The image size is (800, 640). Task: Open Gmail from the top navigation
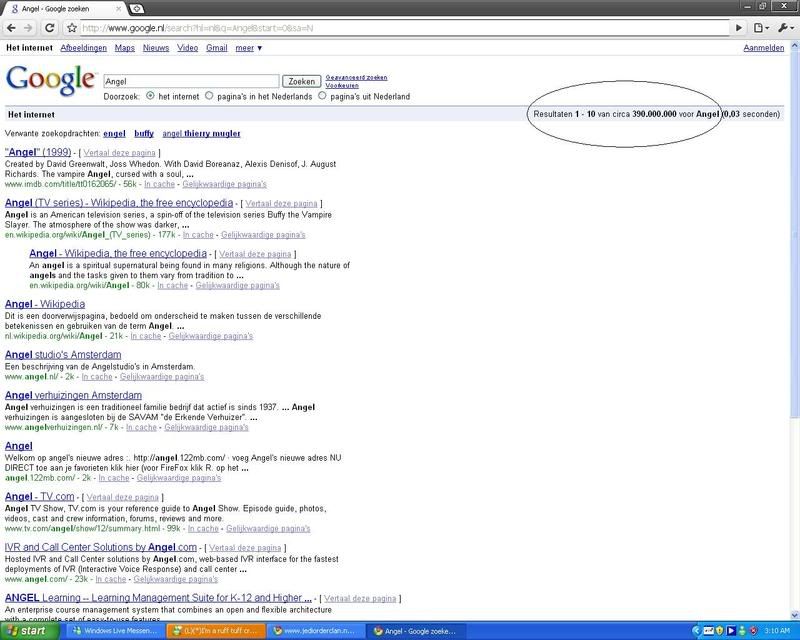click(217, 48)
